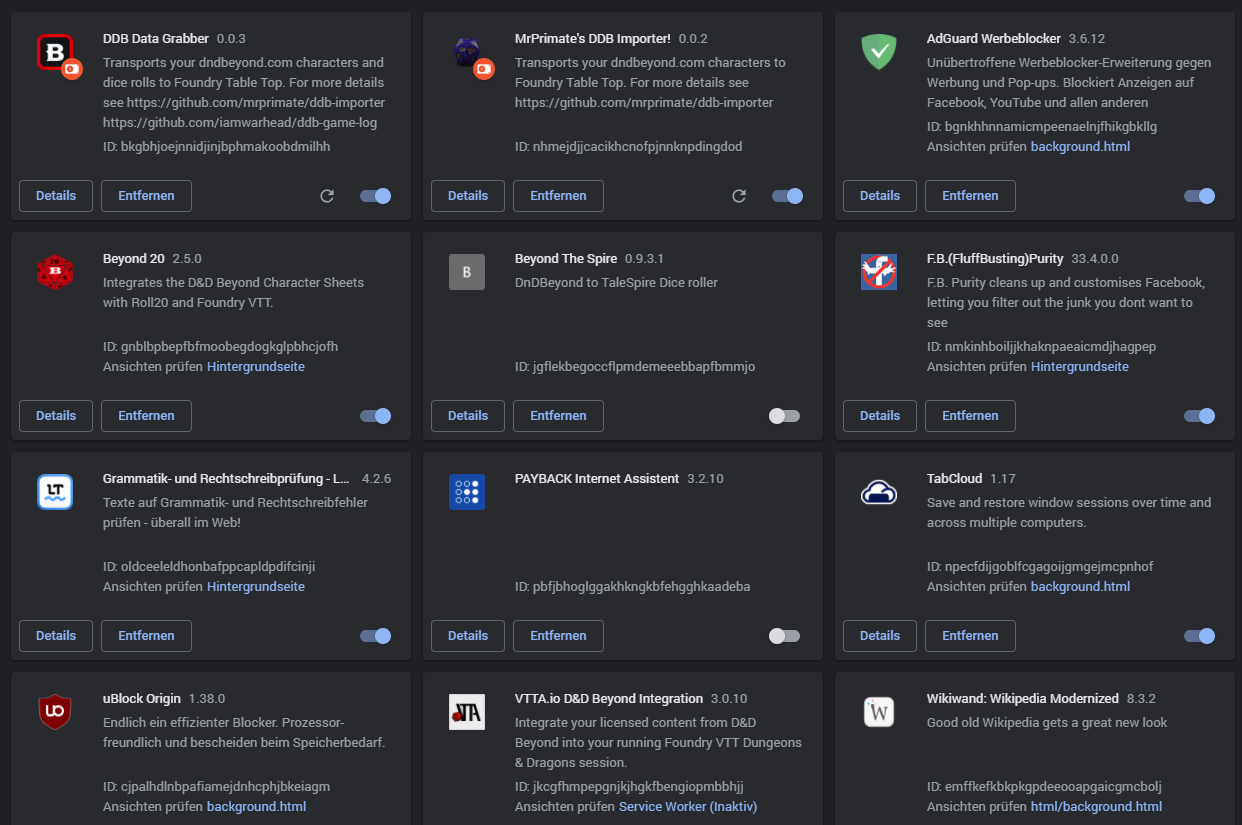Open Beyond 20 Hintergrundseite link

click(256, 367)
